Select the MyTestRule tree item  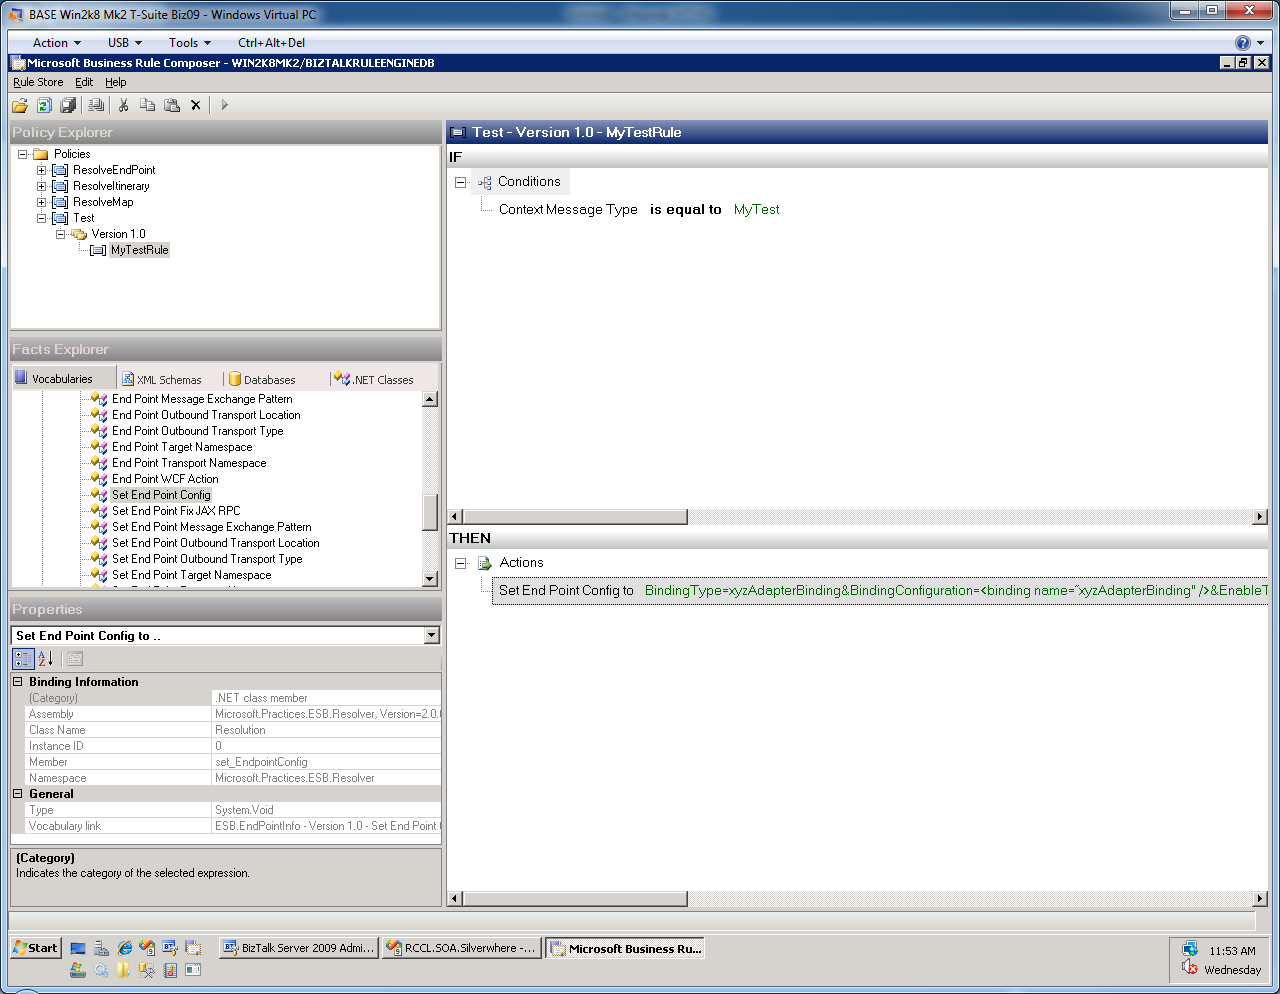pos(139,250)
